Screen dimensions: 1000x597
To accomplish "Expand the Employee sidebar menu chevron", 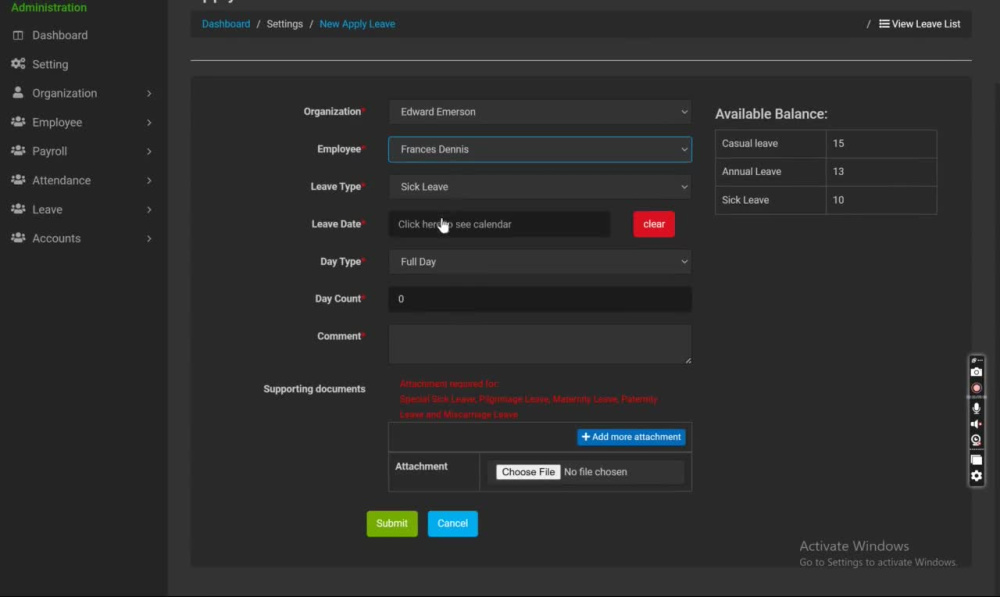I will click(x=149, y=122).
